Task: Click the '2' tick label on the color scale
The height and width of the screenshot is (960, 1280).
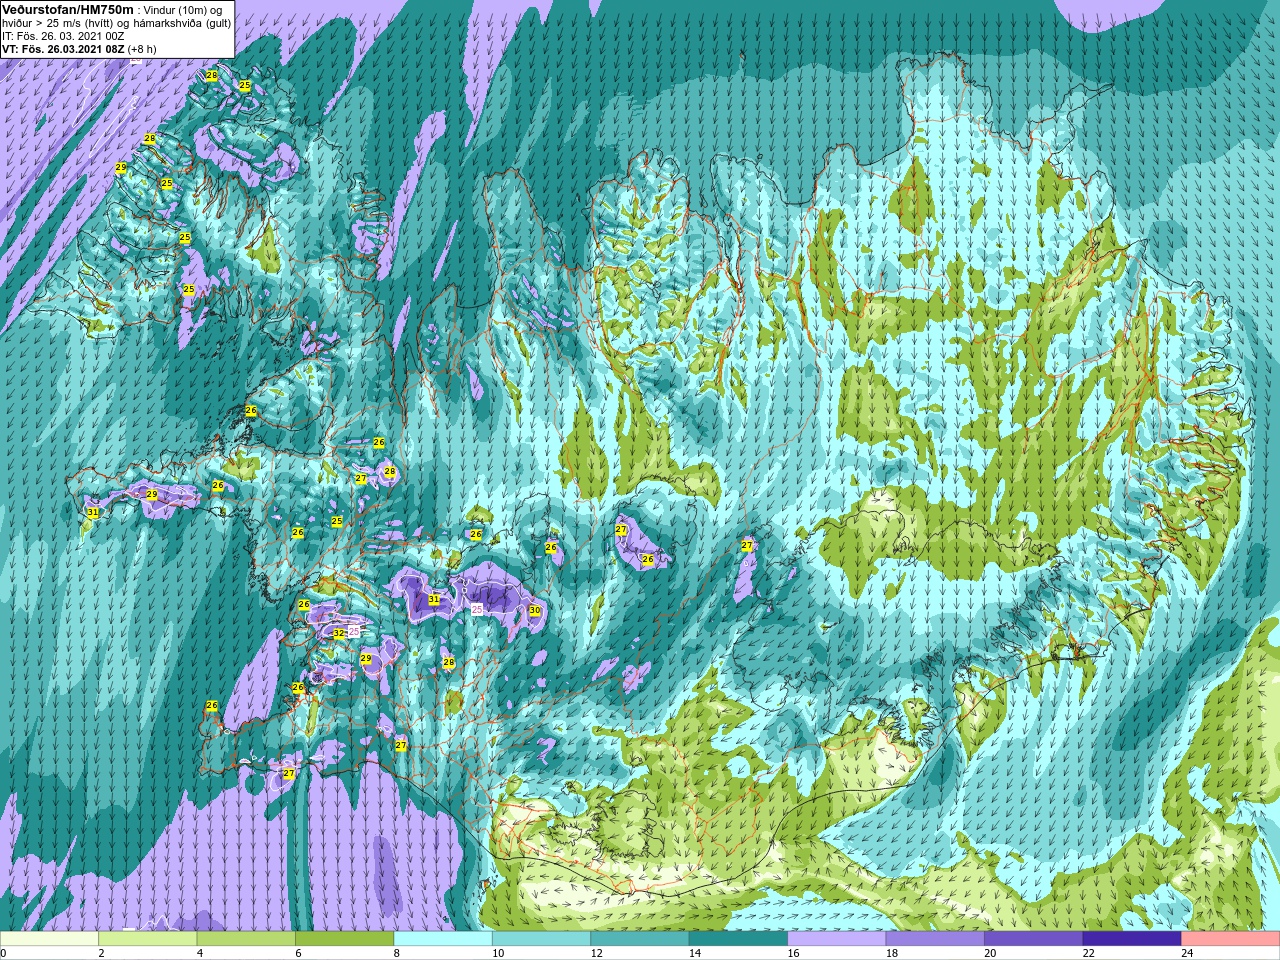Action: coord(102,953)
